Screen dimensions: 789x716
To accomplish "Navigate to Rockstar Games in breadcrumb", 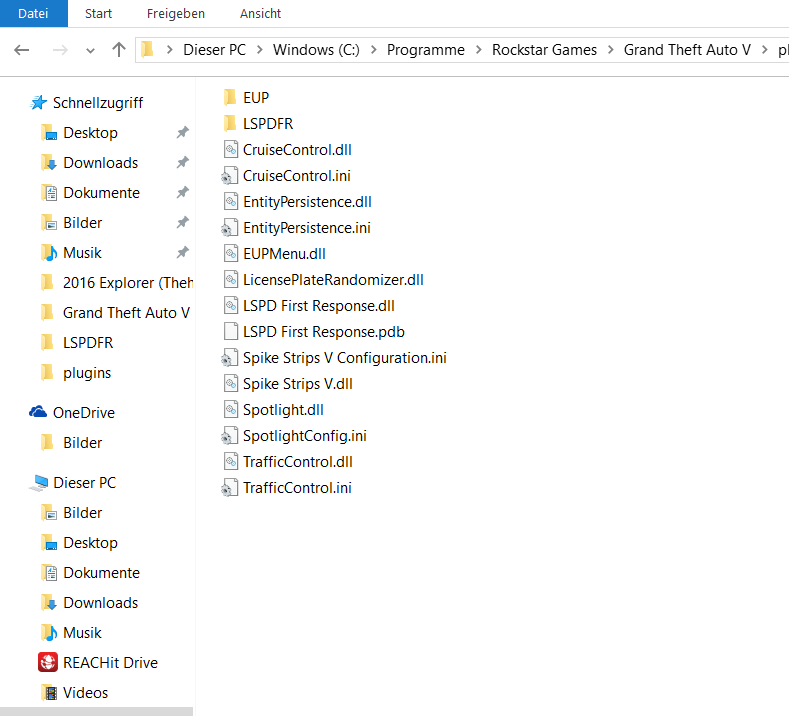I will (x=544, y=50).
